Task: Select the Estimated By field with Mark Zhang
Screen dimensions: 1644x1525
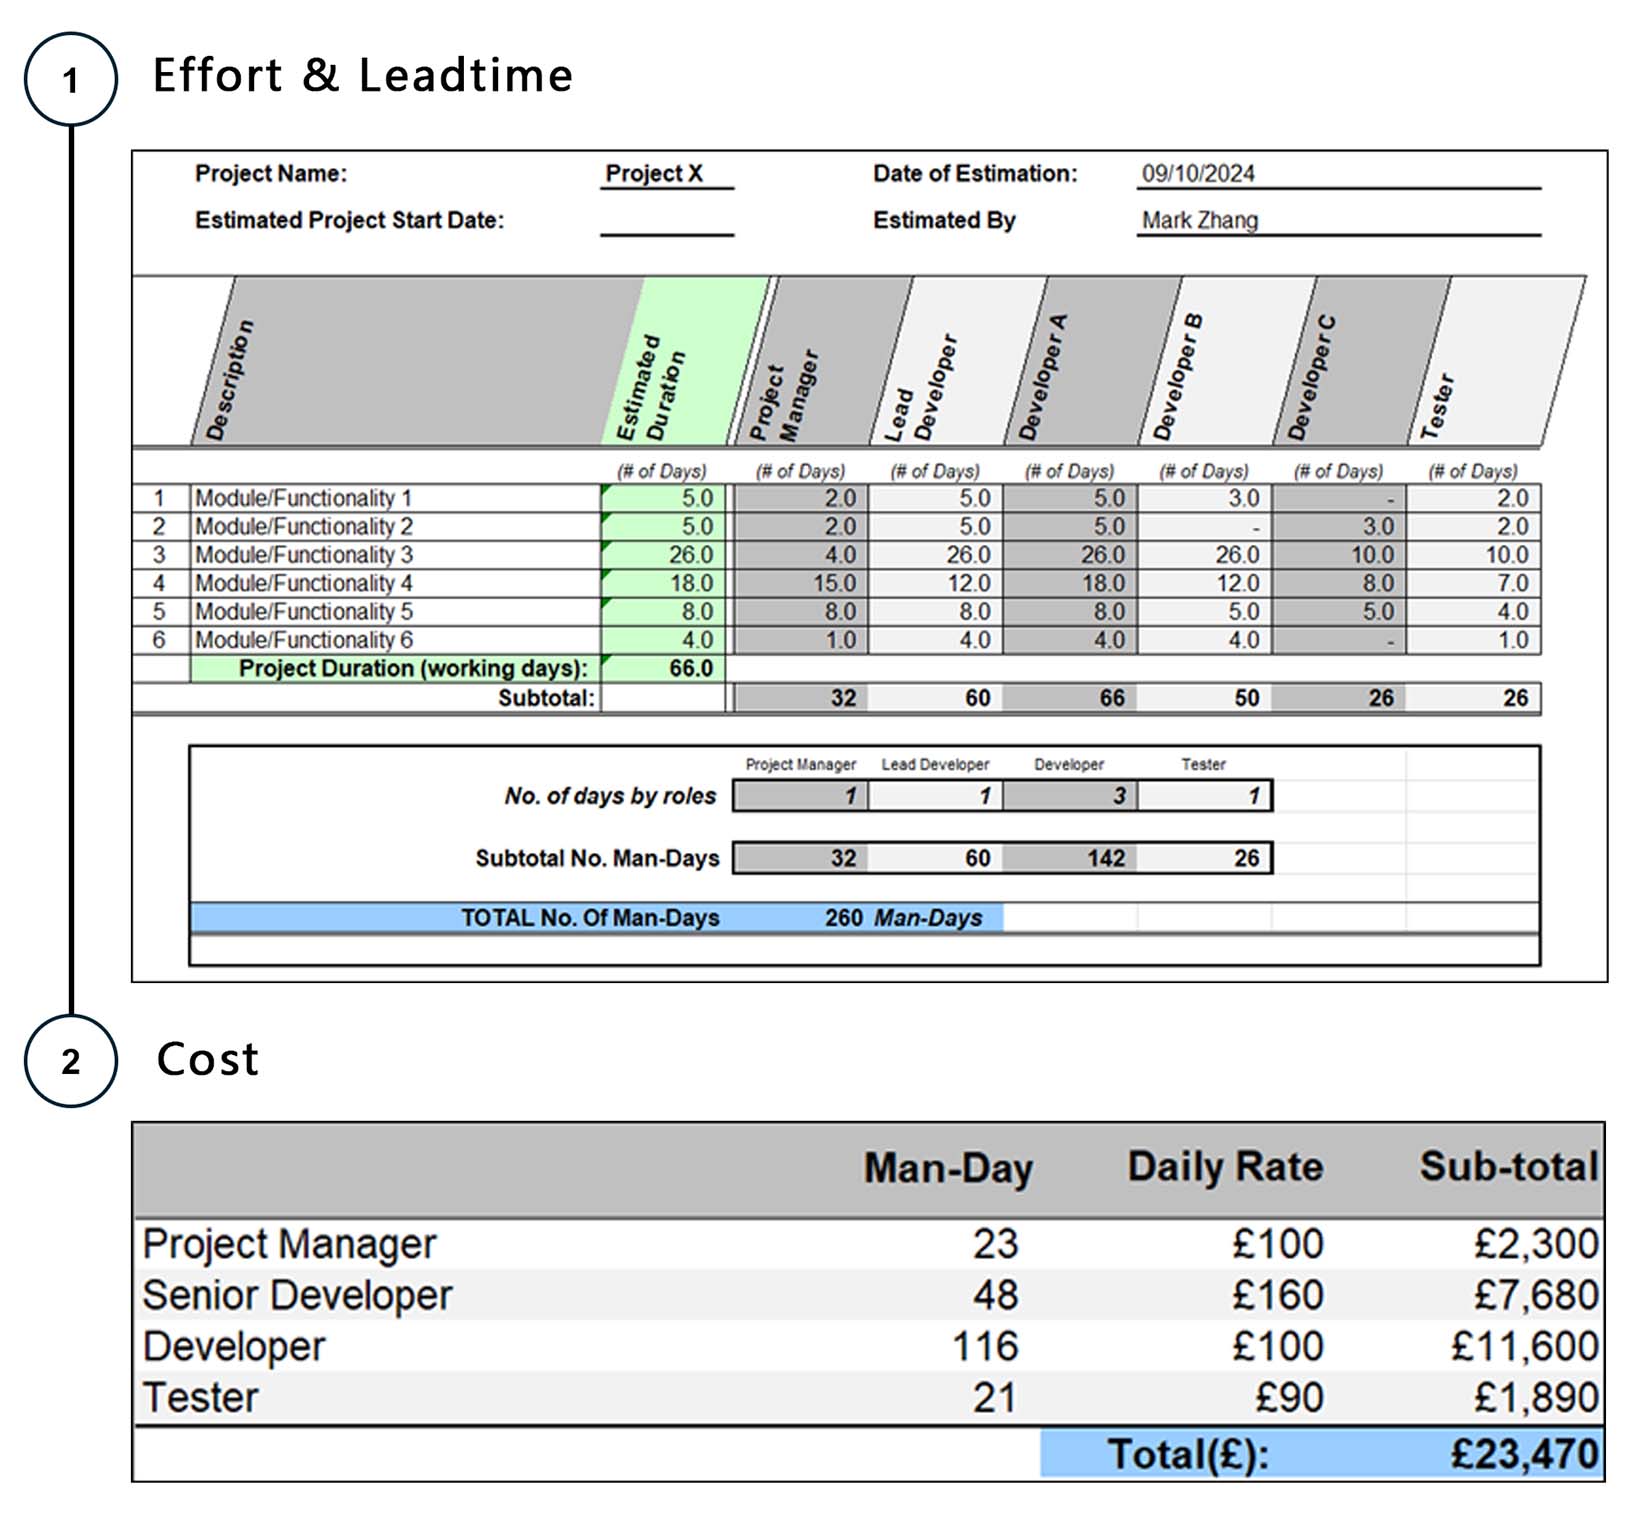Action: pyautogui.click(x=1336, y=221)
